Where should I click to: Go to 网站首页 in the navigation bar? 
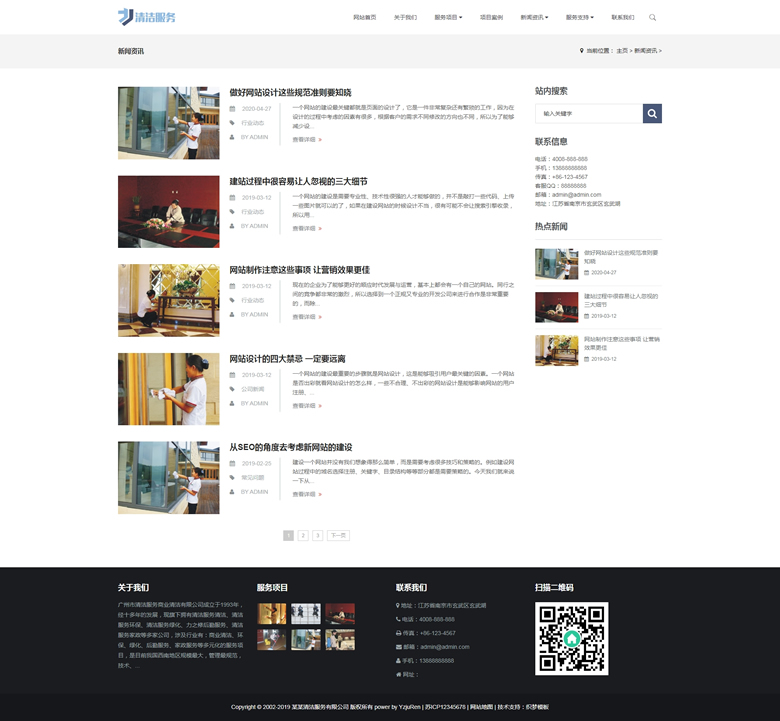pos(365,17)
